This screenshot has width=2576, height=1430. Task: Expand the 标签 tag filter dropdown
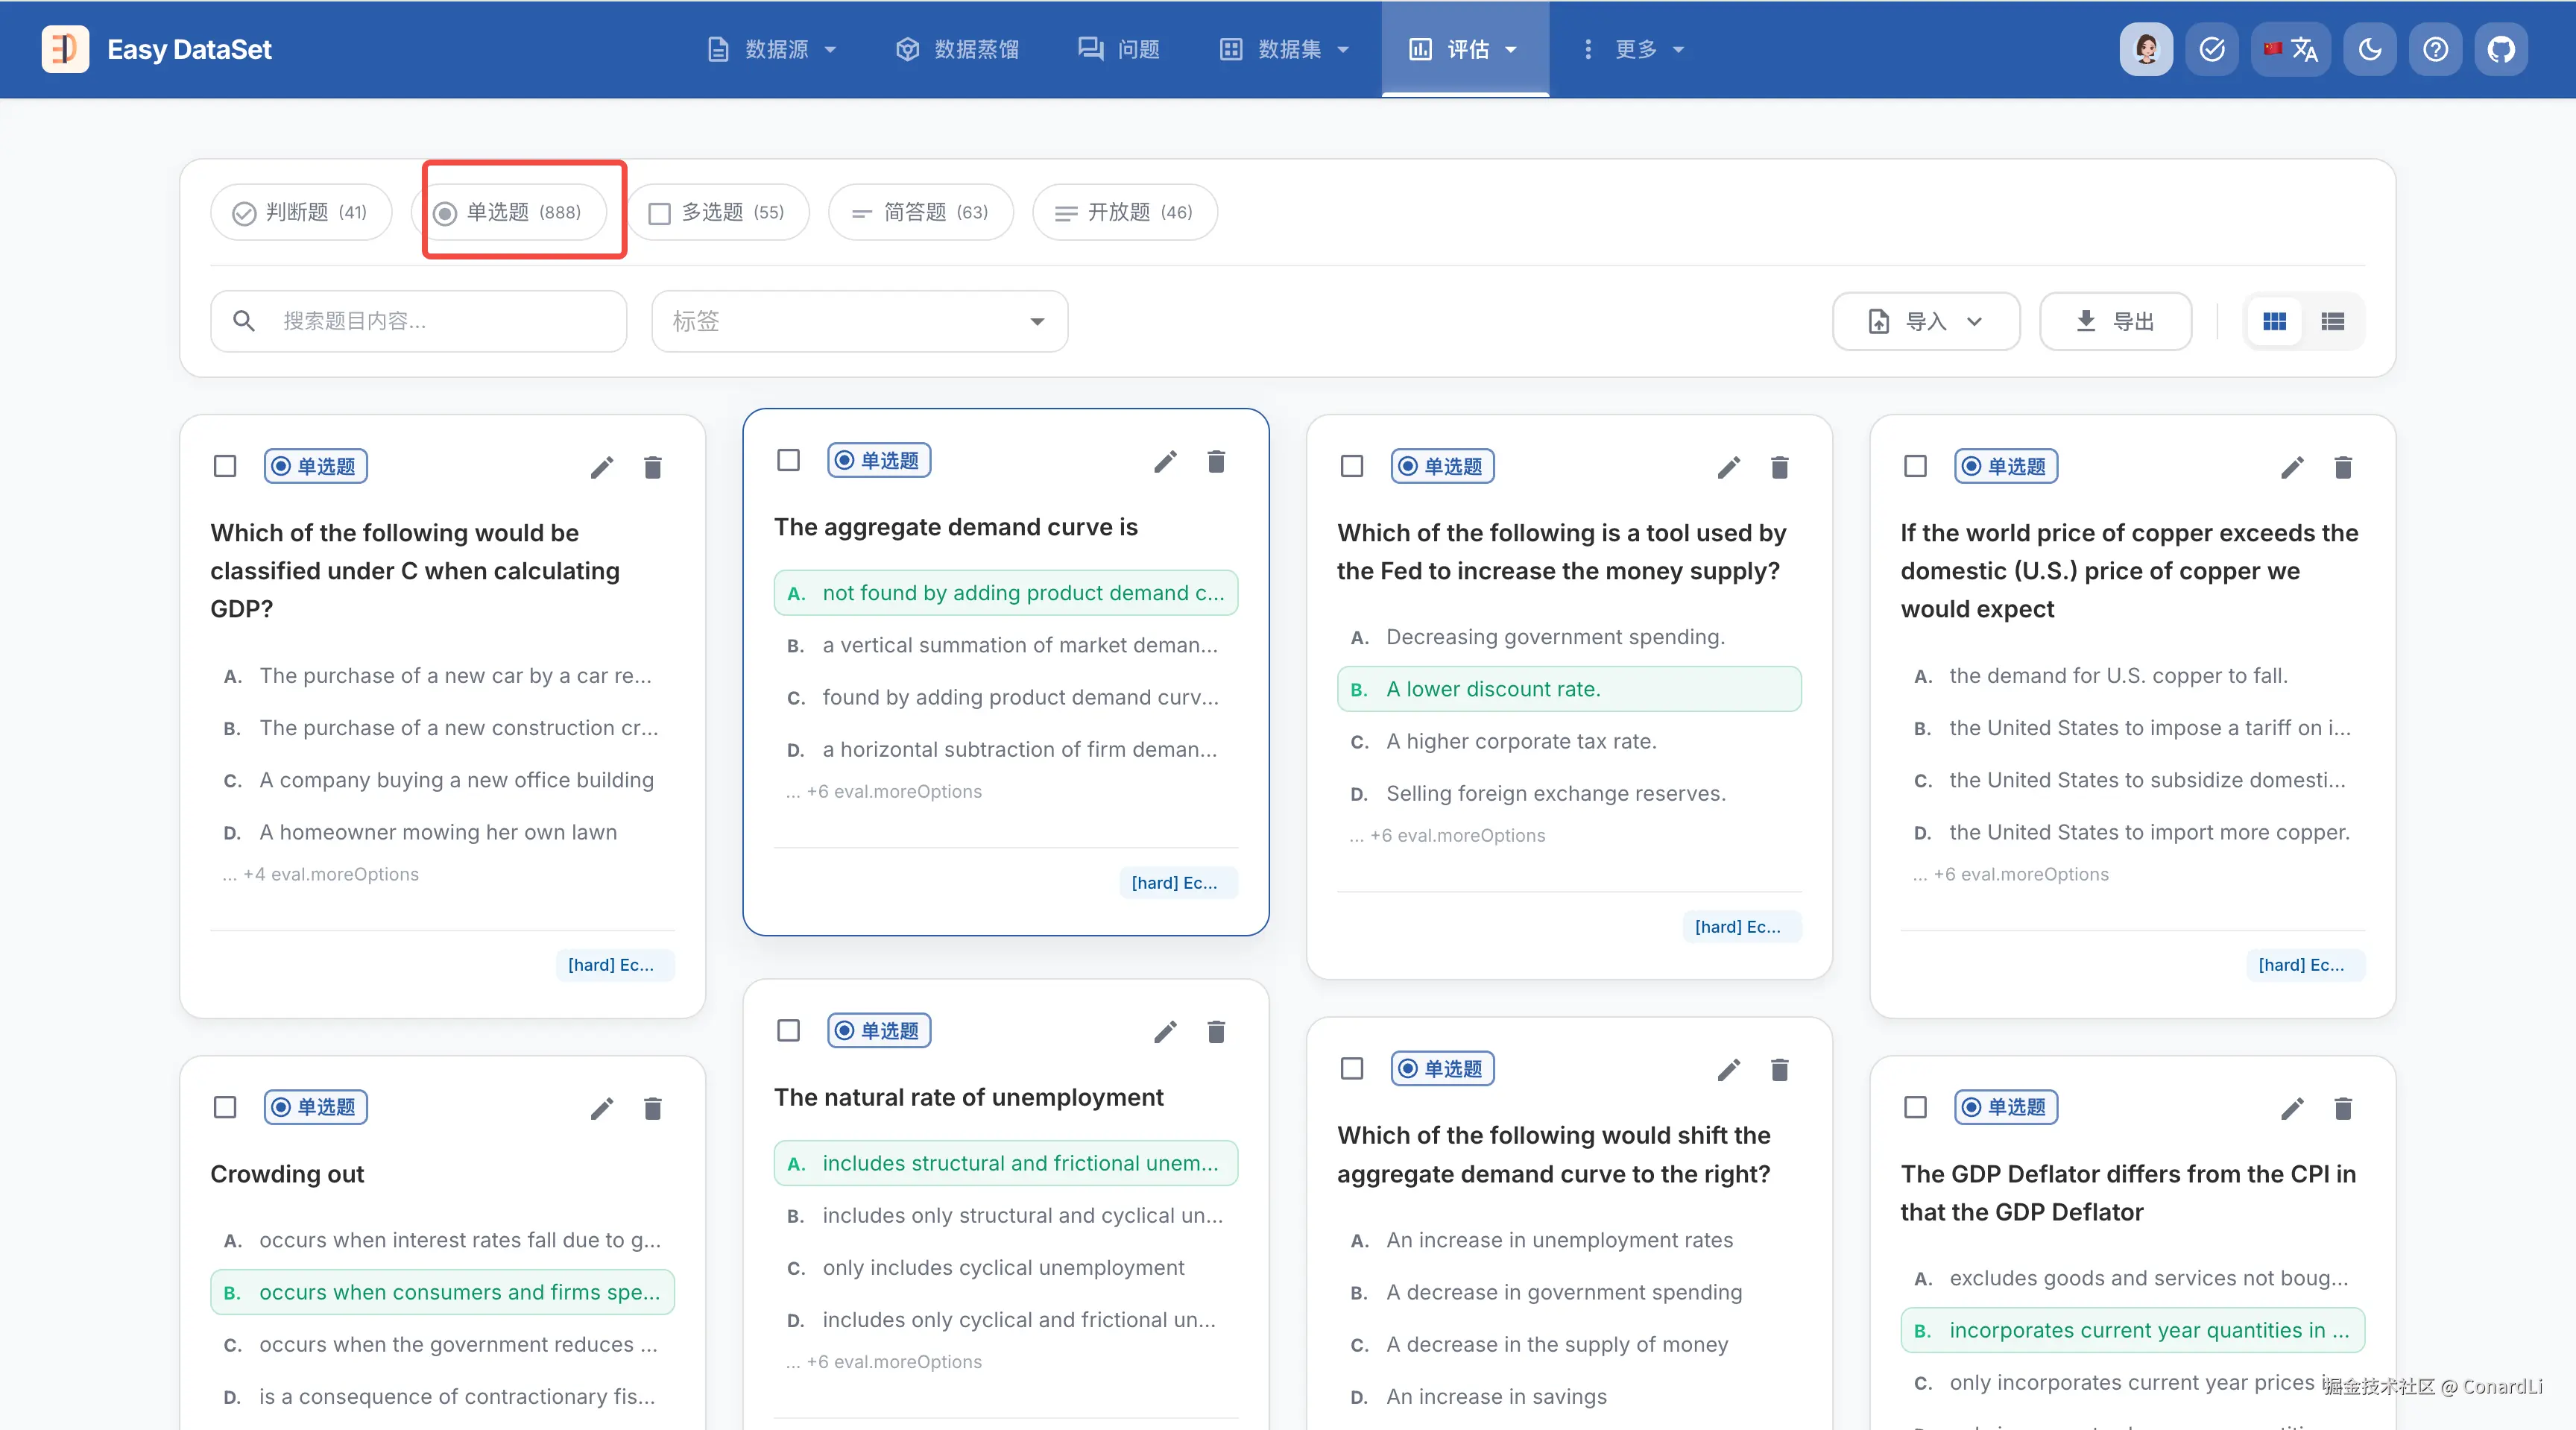click(859, 321)
